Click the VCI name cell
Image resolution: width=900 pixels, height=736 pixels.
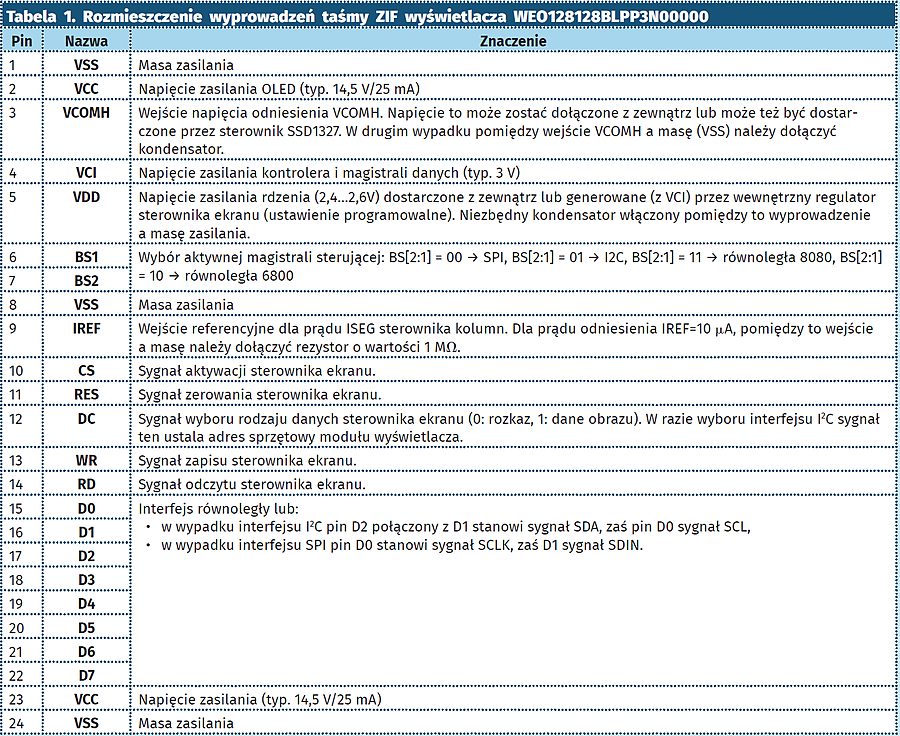pos(86,172)
